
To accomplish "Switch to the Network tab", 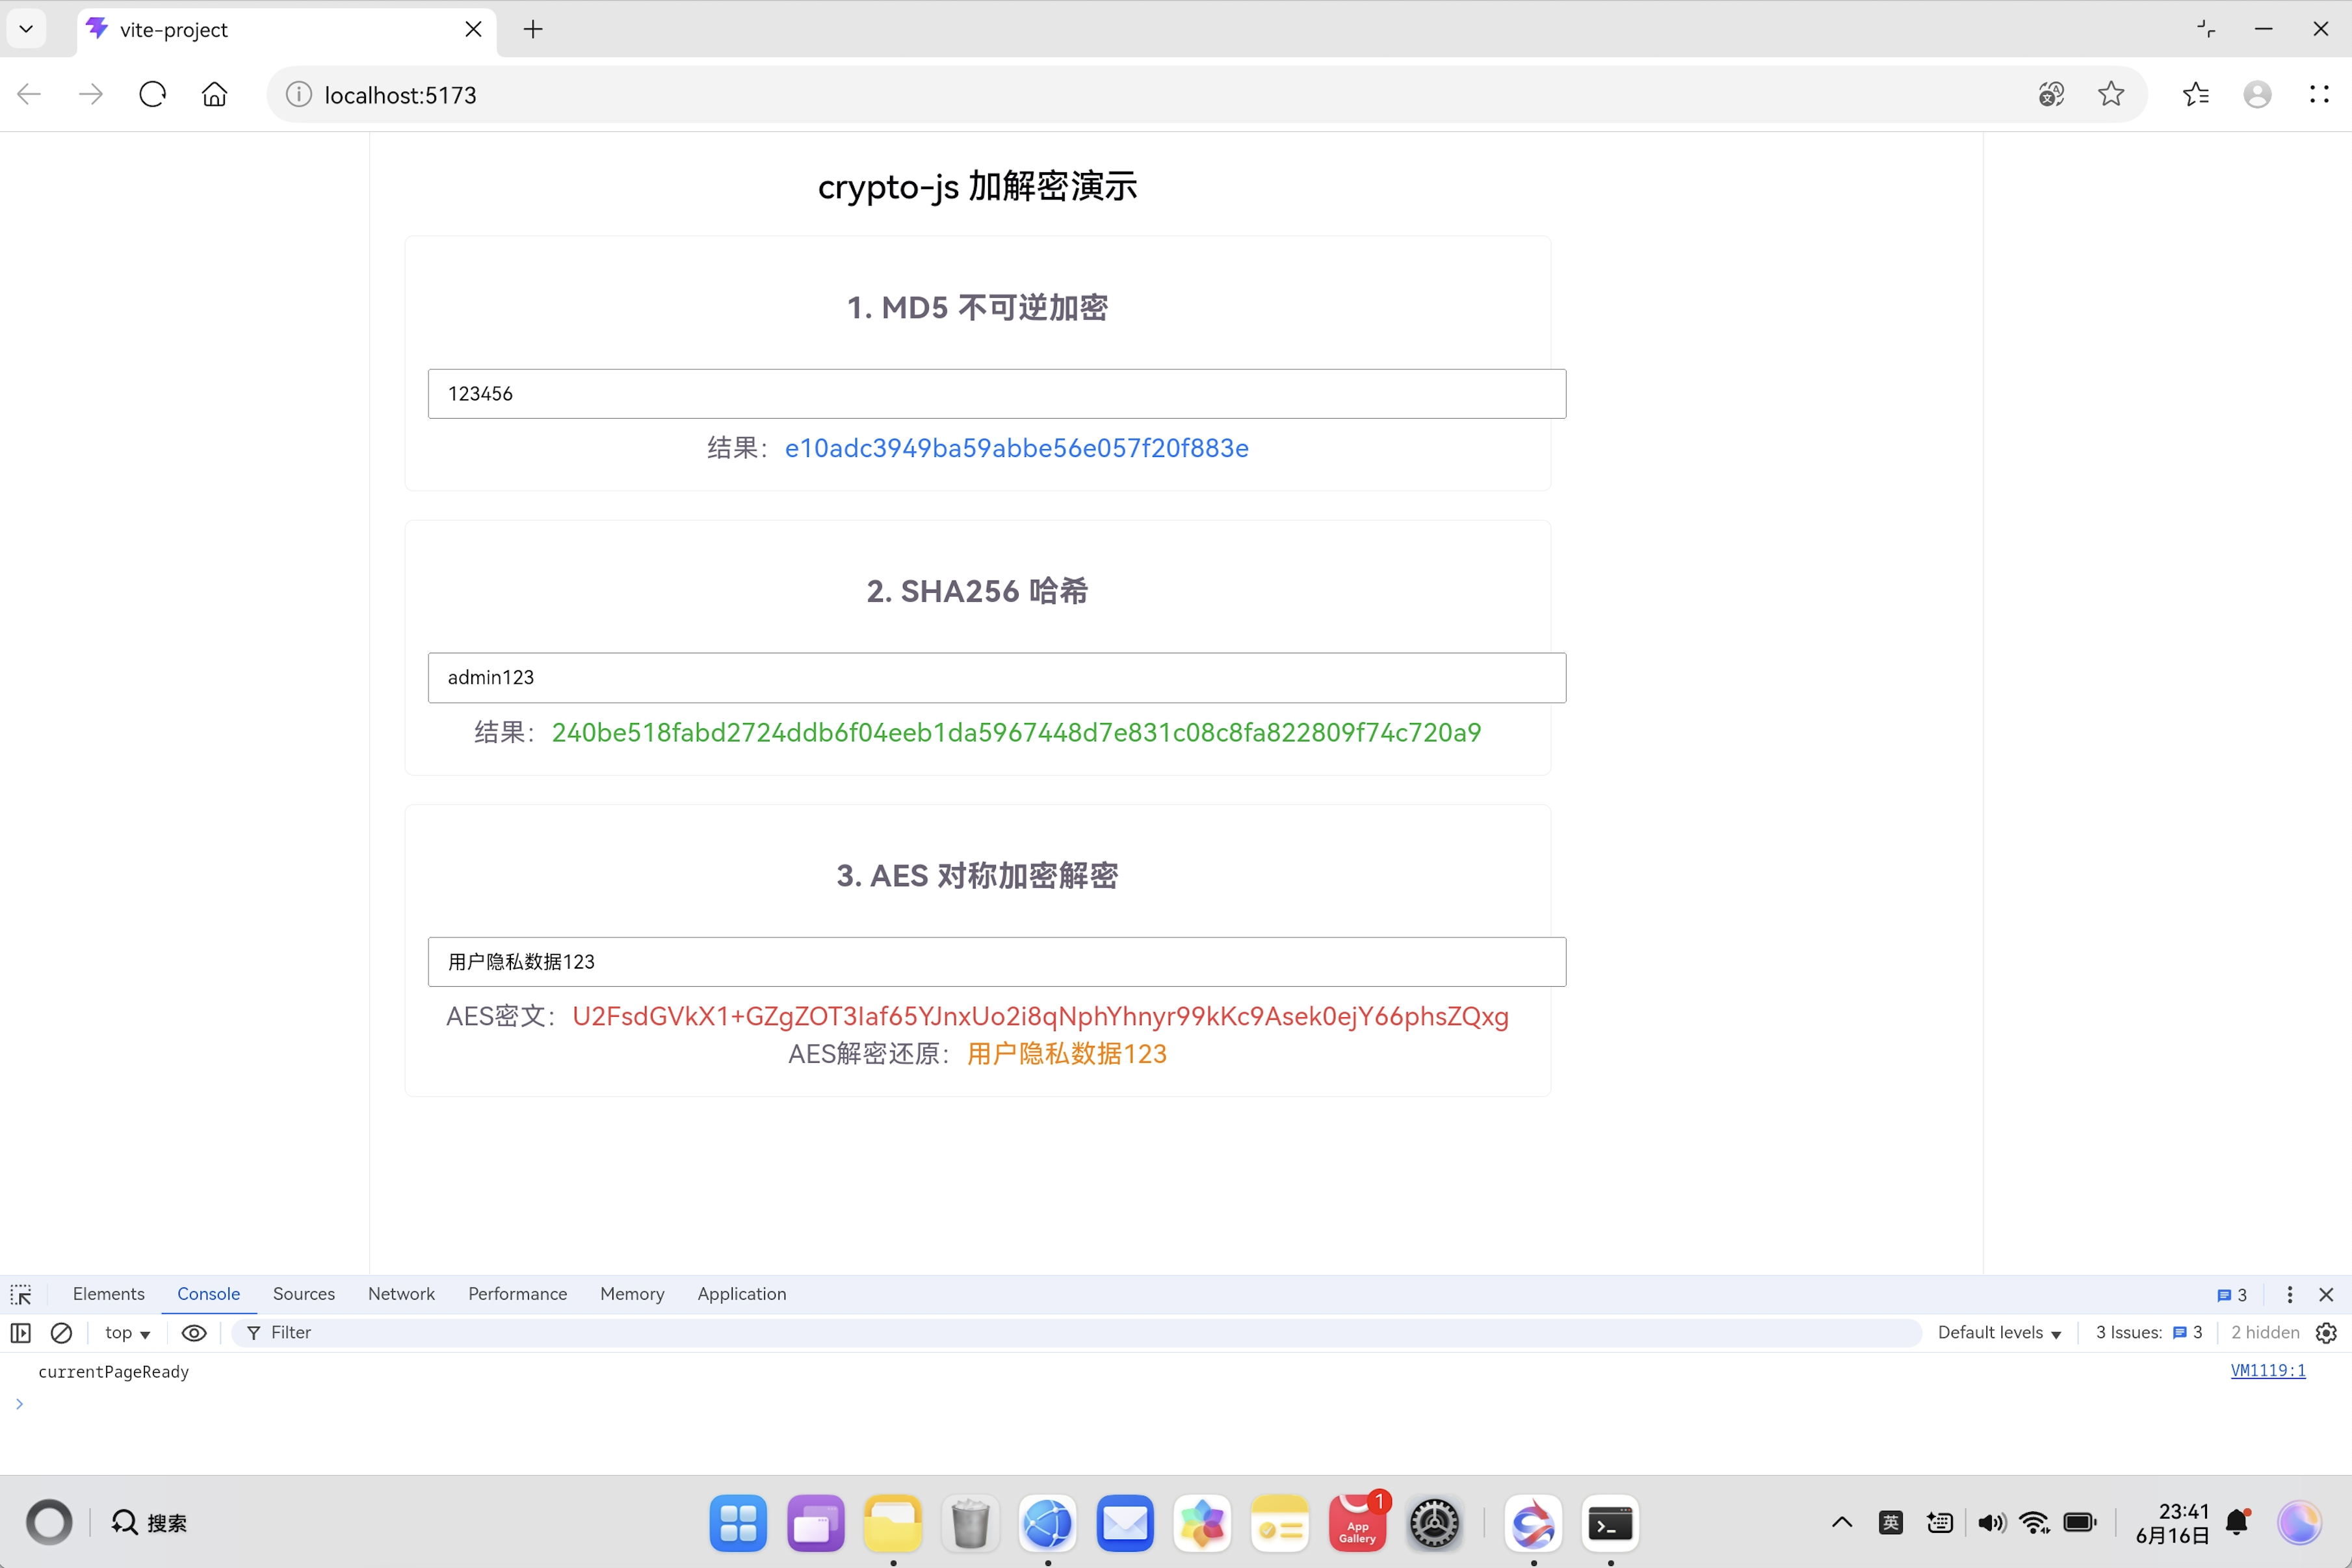I will coord(401,1294).
